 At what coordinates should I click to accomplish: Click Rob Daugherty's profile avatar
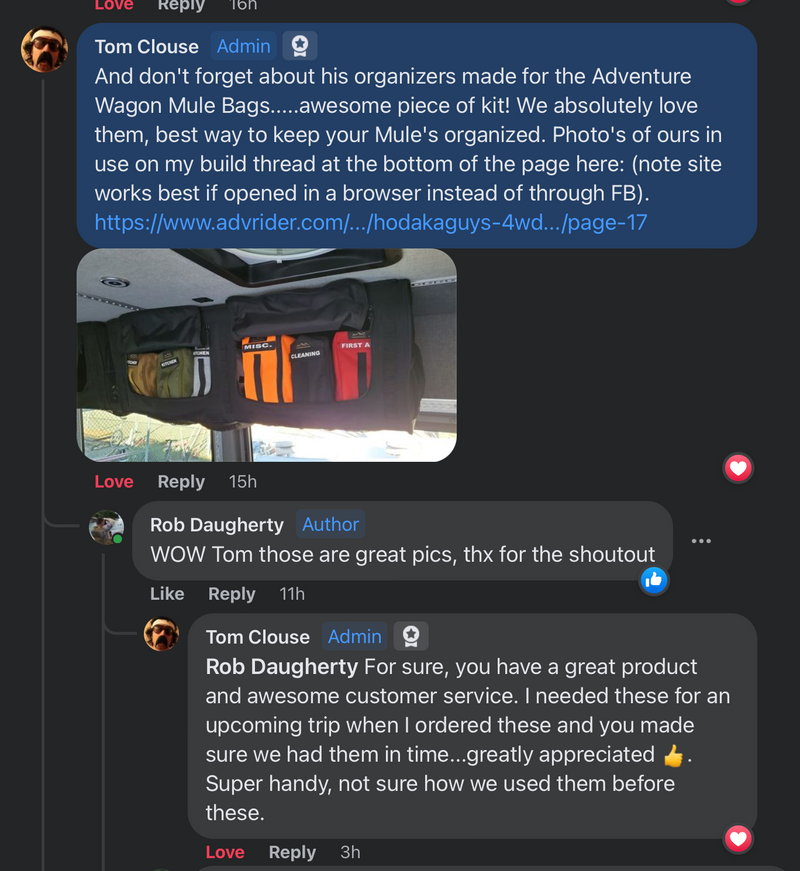106,528
